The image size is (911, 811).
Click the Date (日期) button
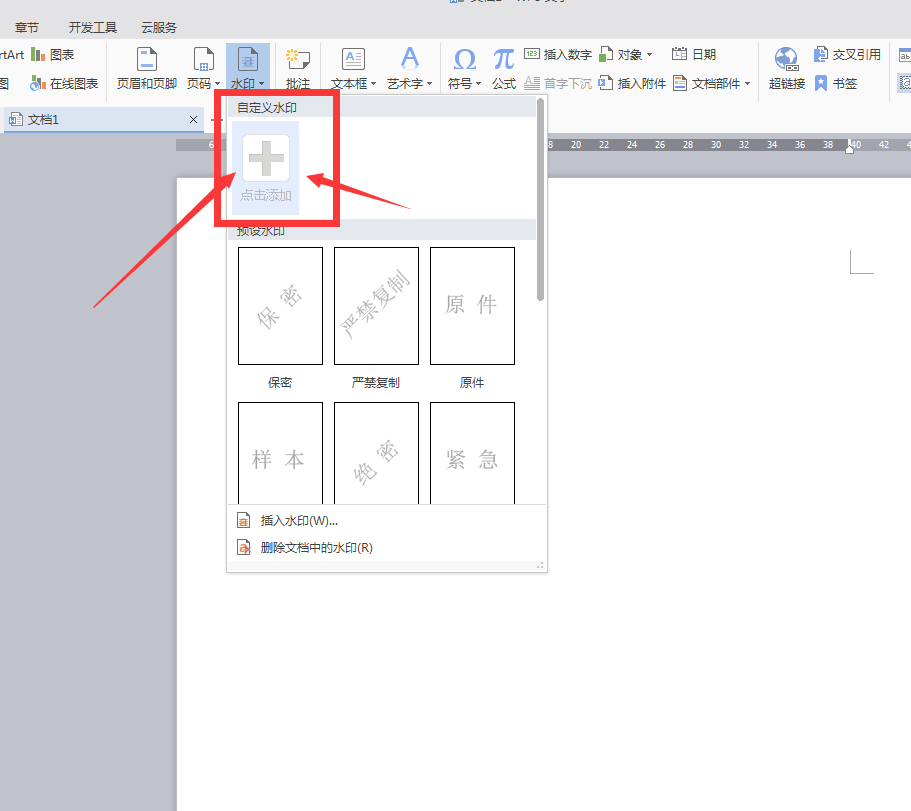[694, 55]
